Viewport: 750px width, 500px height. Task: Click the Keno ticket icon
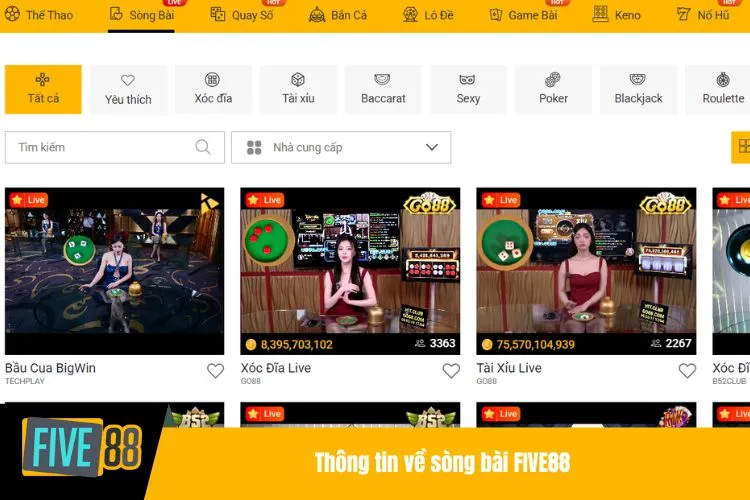pos(600,14)
